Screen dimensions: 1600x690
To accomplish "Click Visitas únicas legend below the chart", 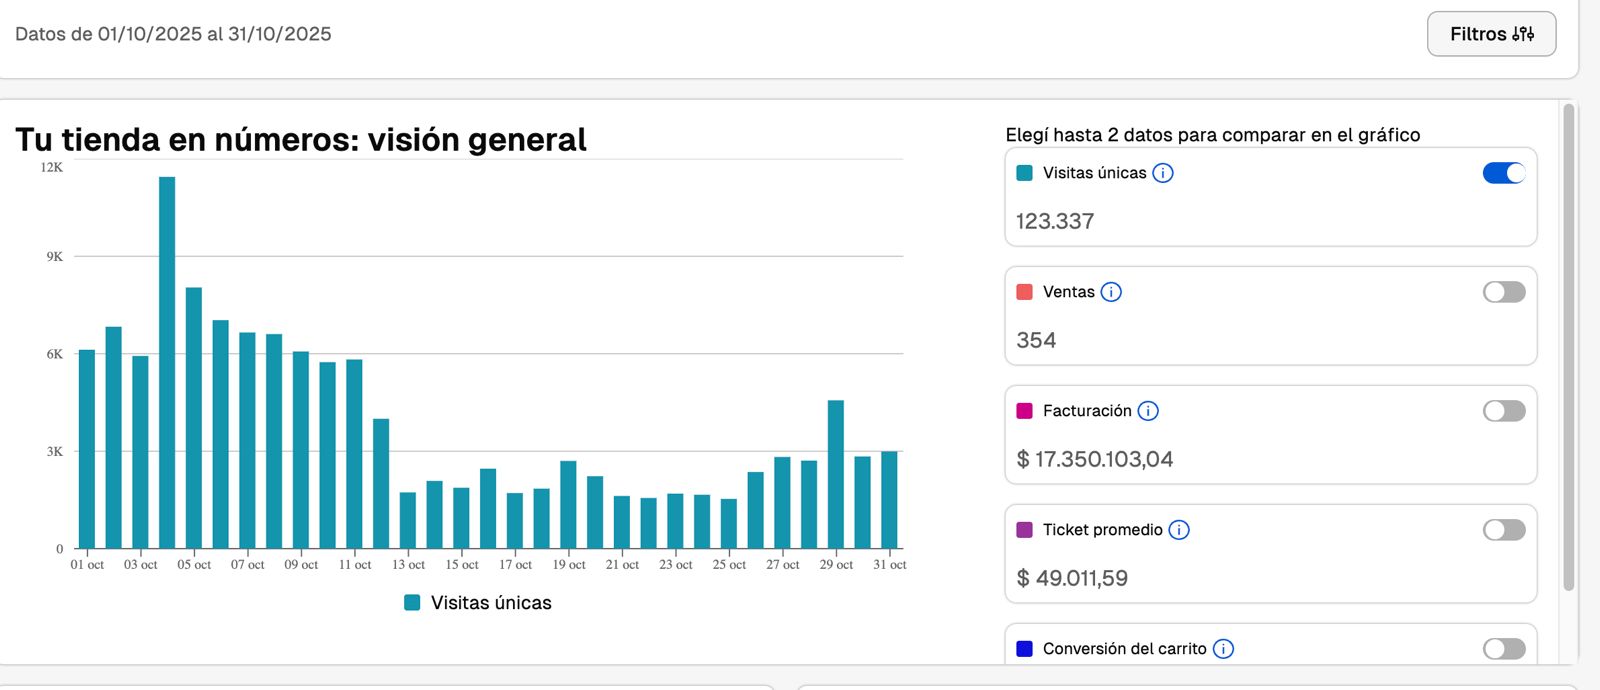I will (x=478, y=603).
